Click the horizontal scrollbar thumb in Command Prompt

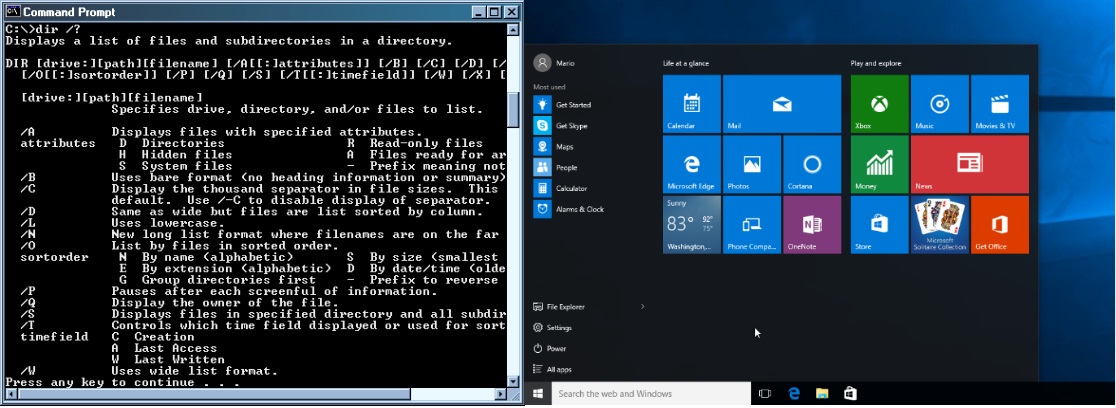coord(214,394)
